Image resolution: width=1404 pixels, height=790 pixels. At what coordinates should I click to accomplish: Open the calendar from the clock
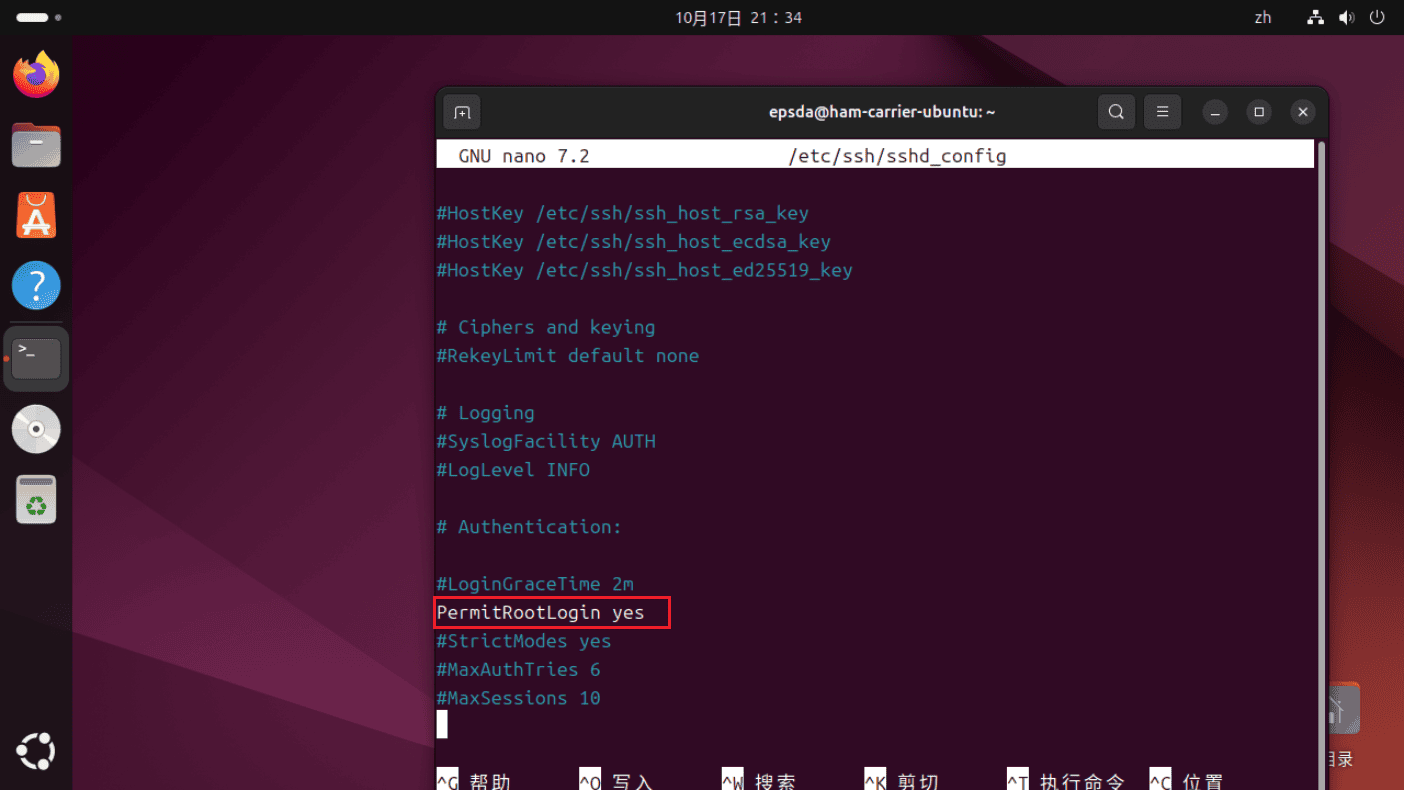click(738, 18)
